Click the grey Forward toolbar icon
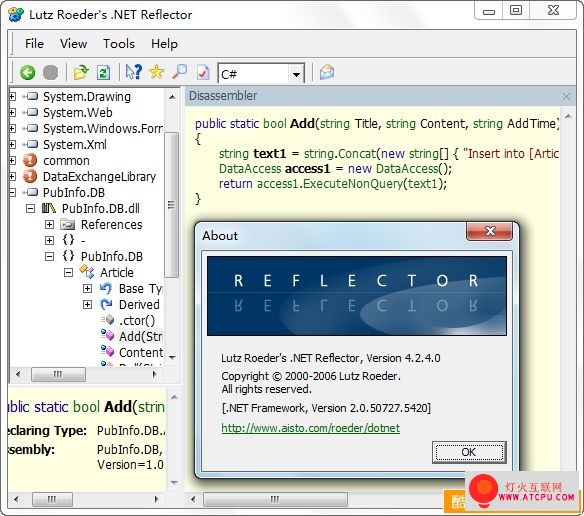 pos(50,73)
